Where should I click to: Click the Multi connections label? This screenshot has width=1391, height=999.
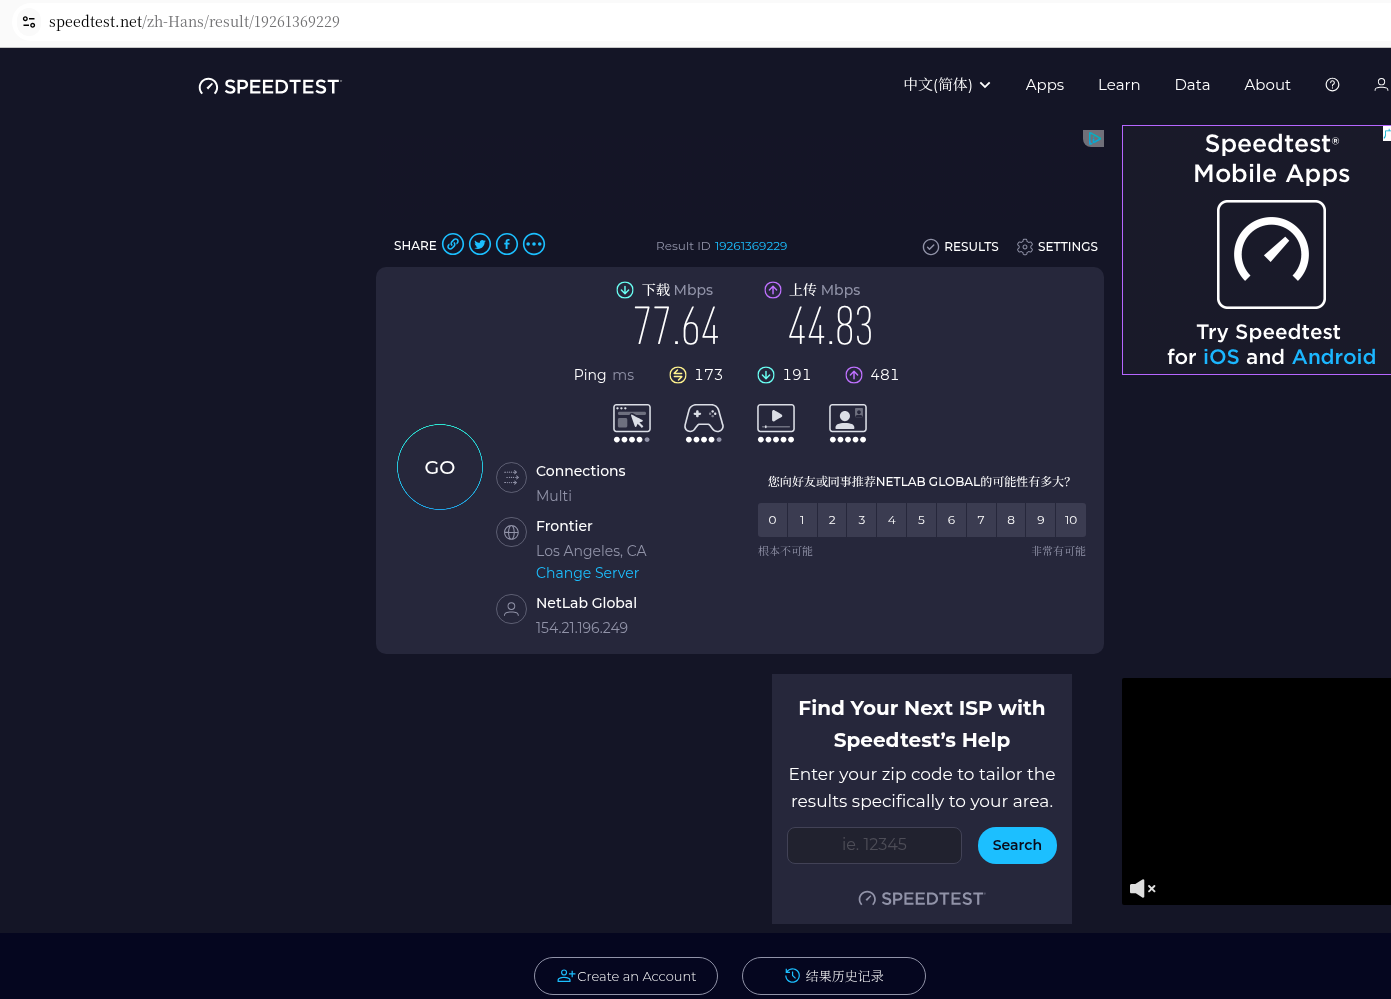(554, 496)
